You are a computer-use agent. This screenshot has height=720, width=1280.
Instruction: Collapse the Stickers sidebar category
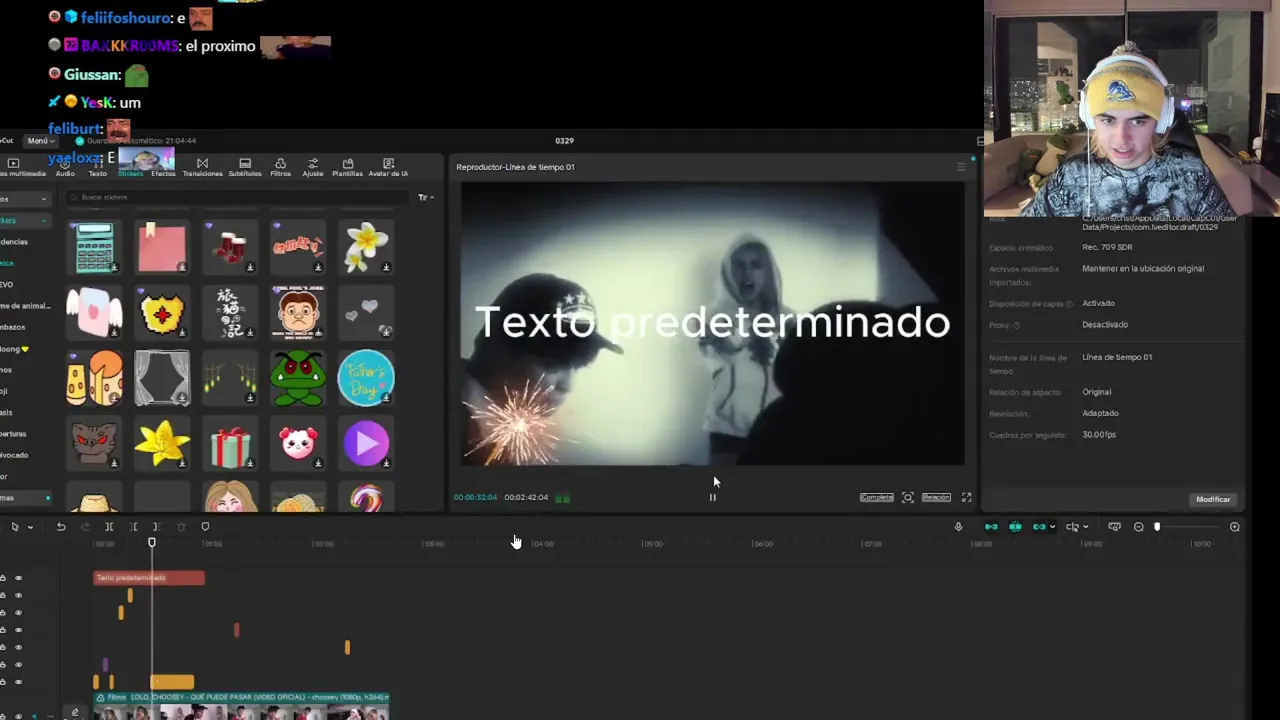coord(43,220)
